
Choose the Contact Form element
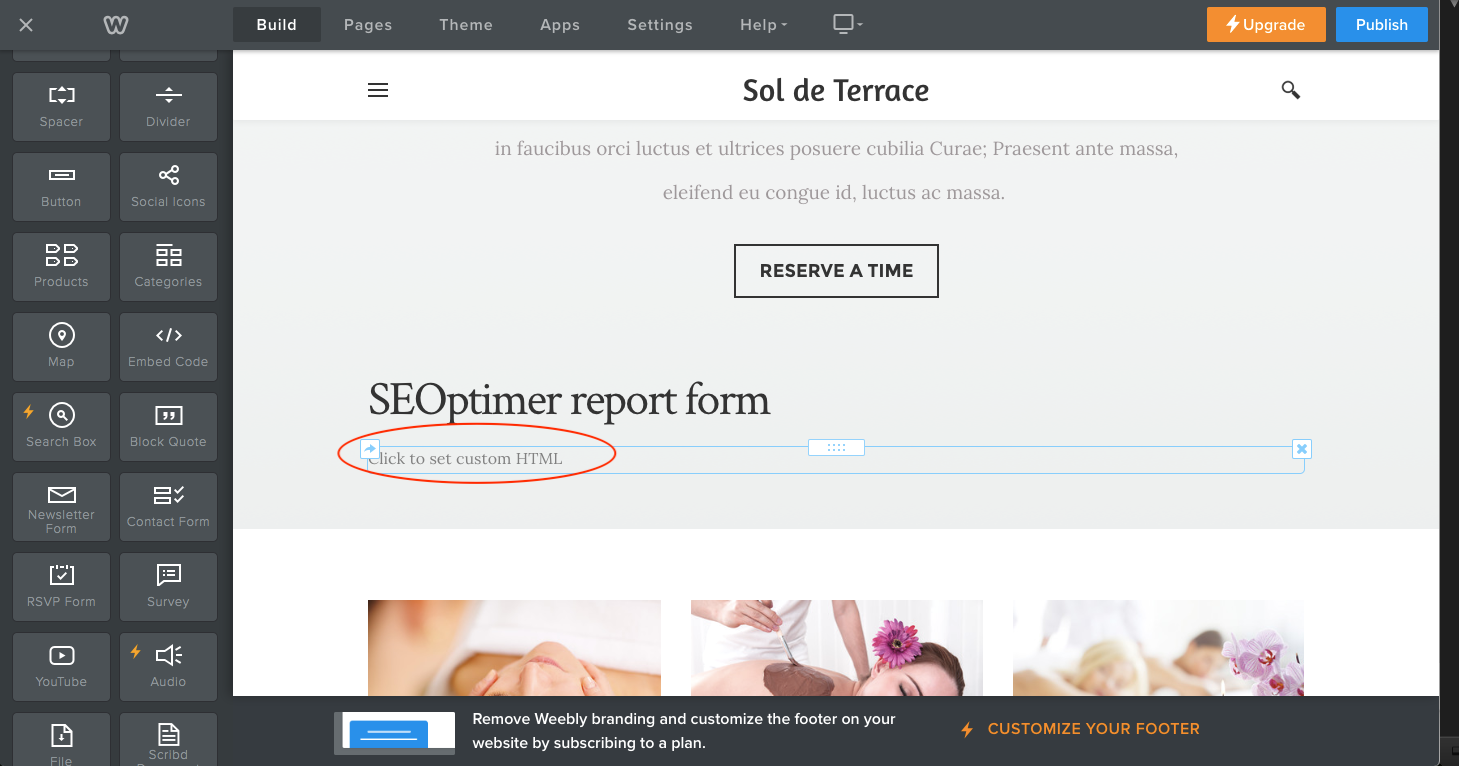coord(168,506)
